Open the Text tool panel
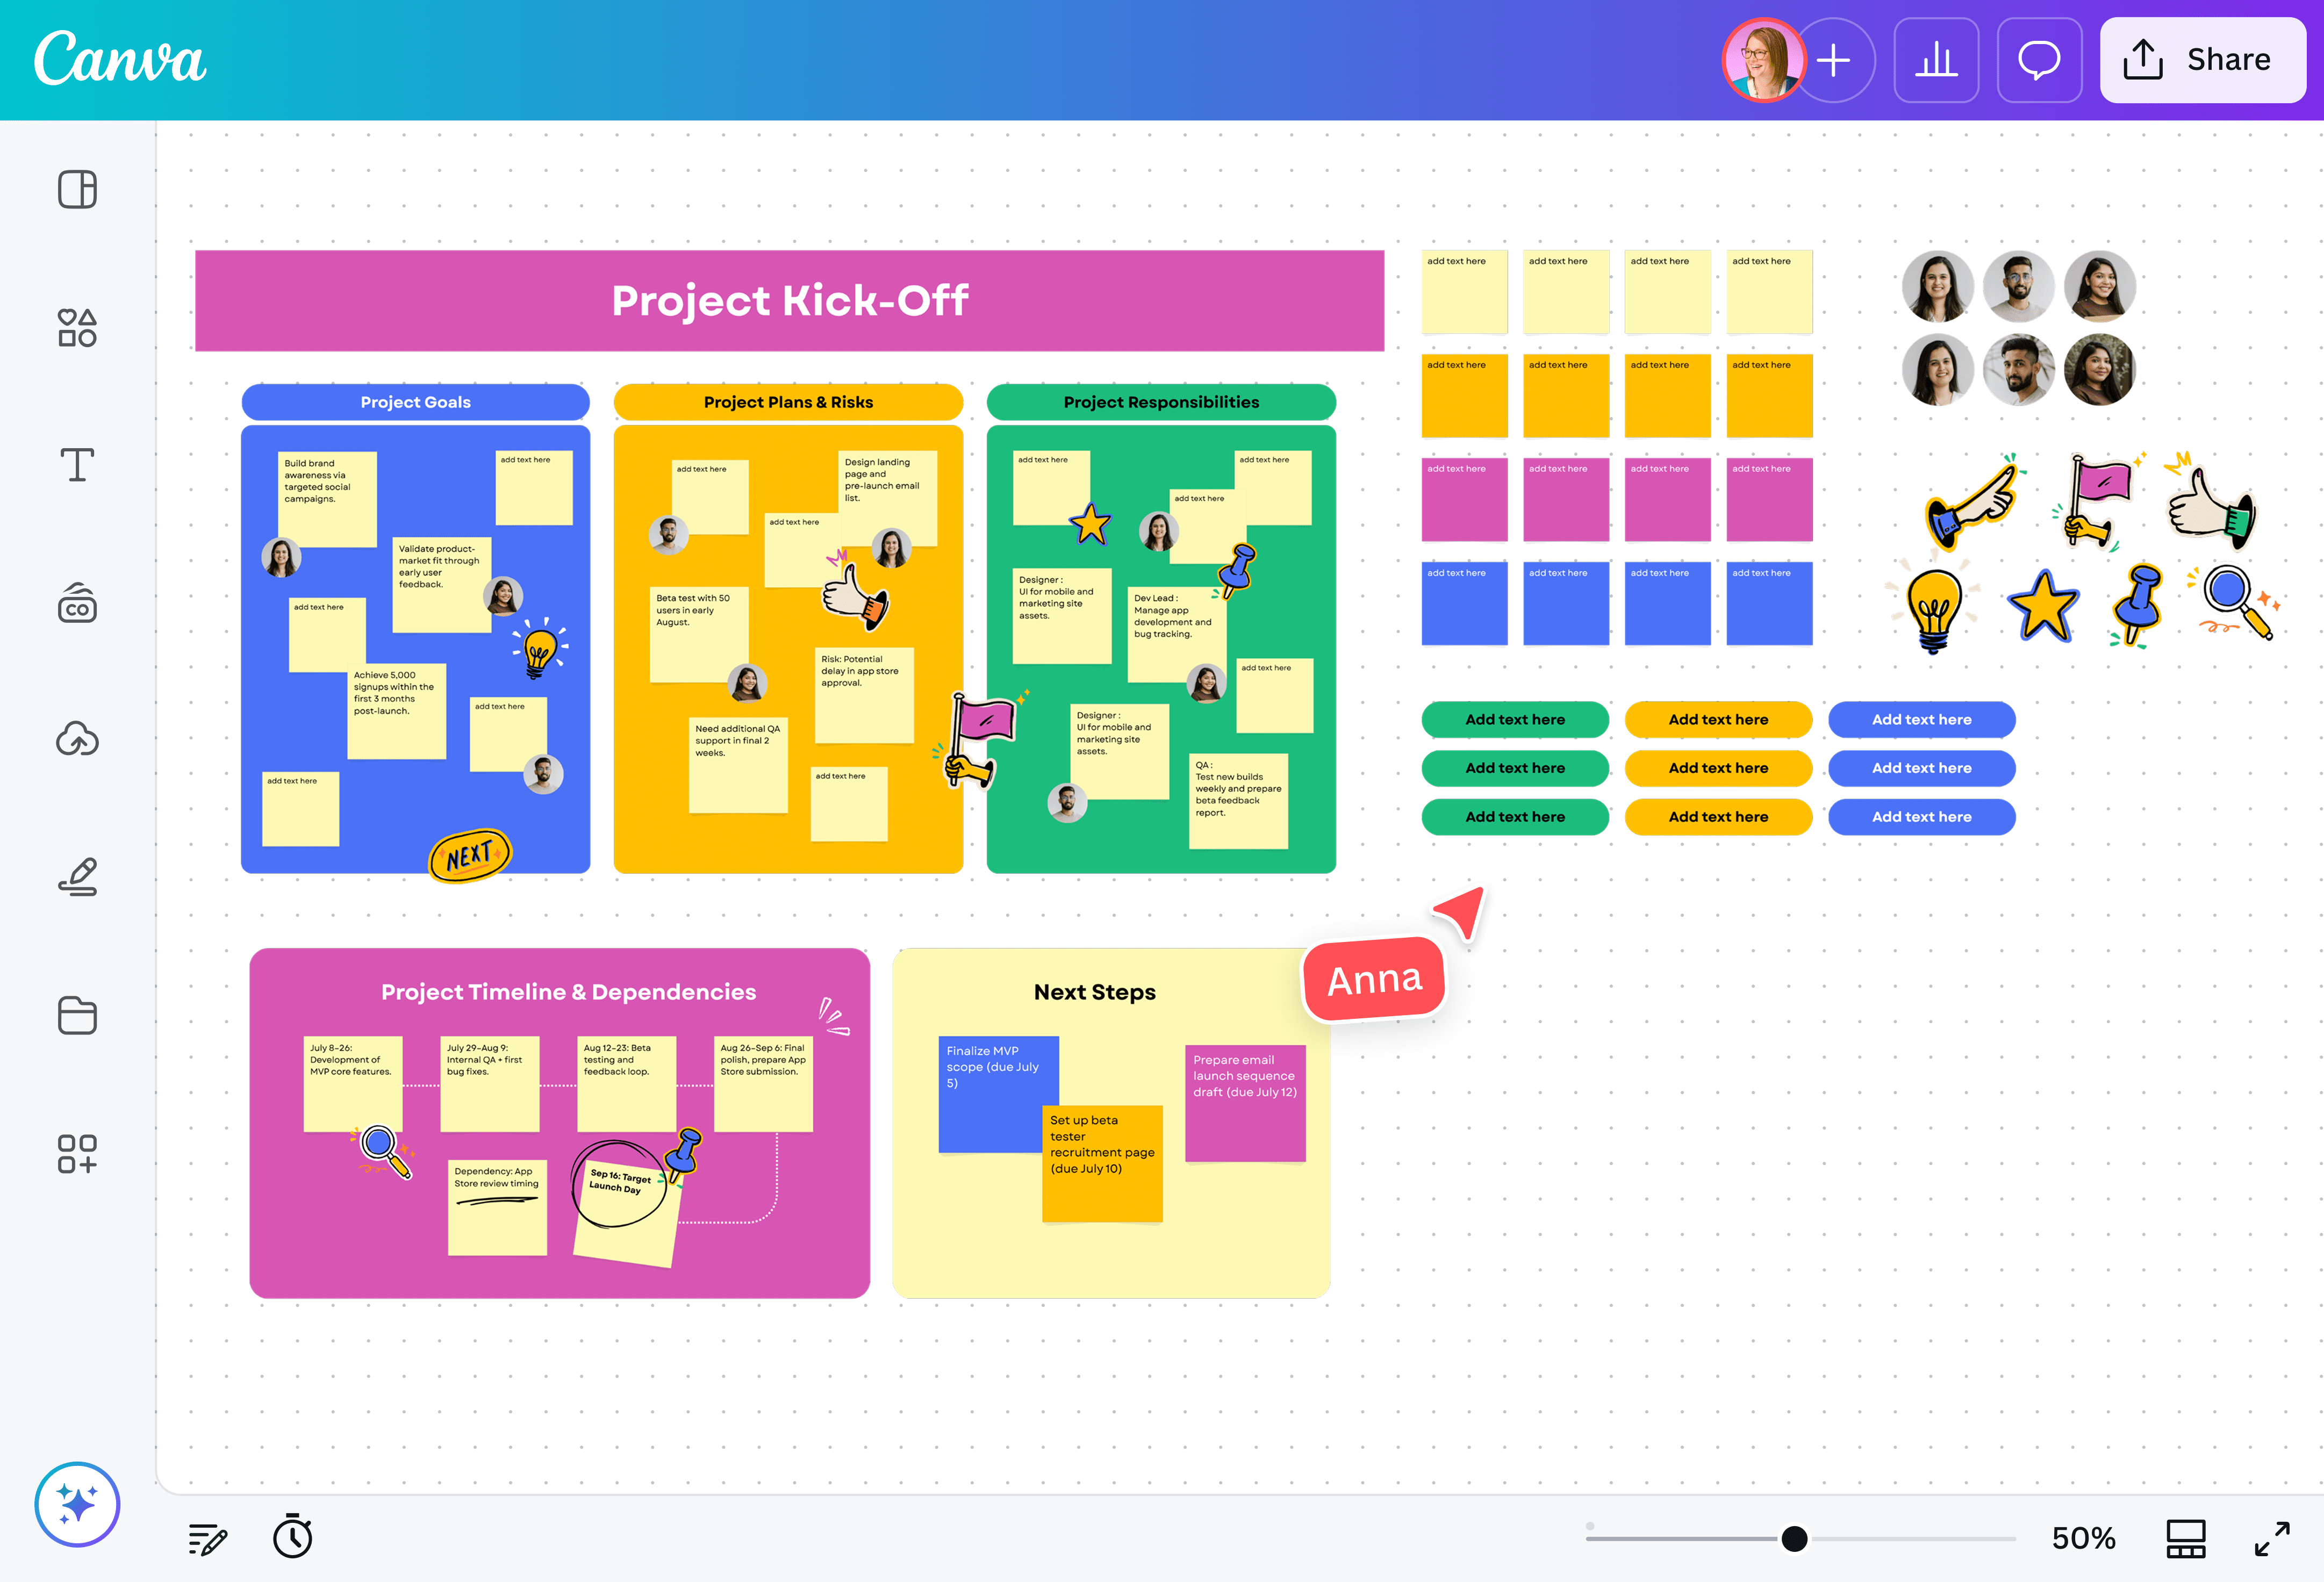This screenshot has height=1582, width=2324. coord(77,464)
